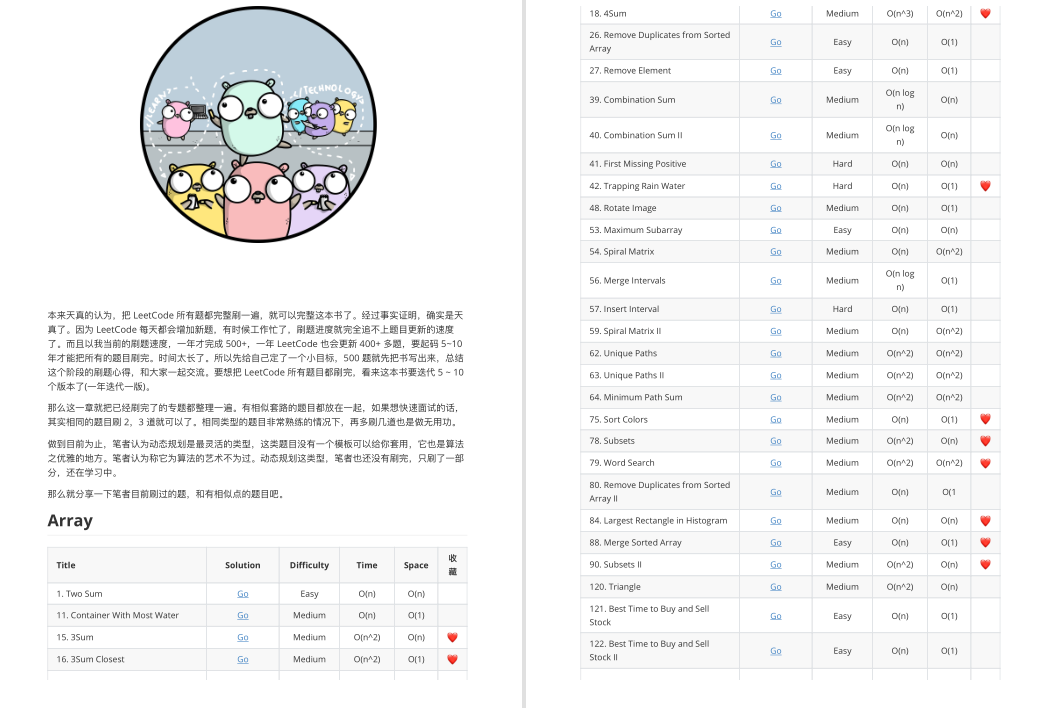Open Go solution for 16. 3Sum Closest
This screenshot has height=708, width=1050.
242,659
